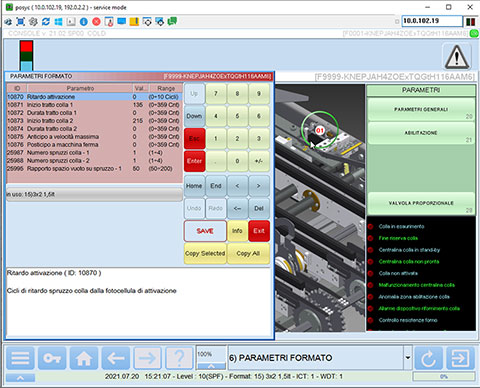Click the logout exit-door icon
The height and width of the screenshot is (388, 480).
tap(460, 358)
